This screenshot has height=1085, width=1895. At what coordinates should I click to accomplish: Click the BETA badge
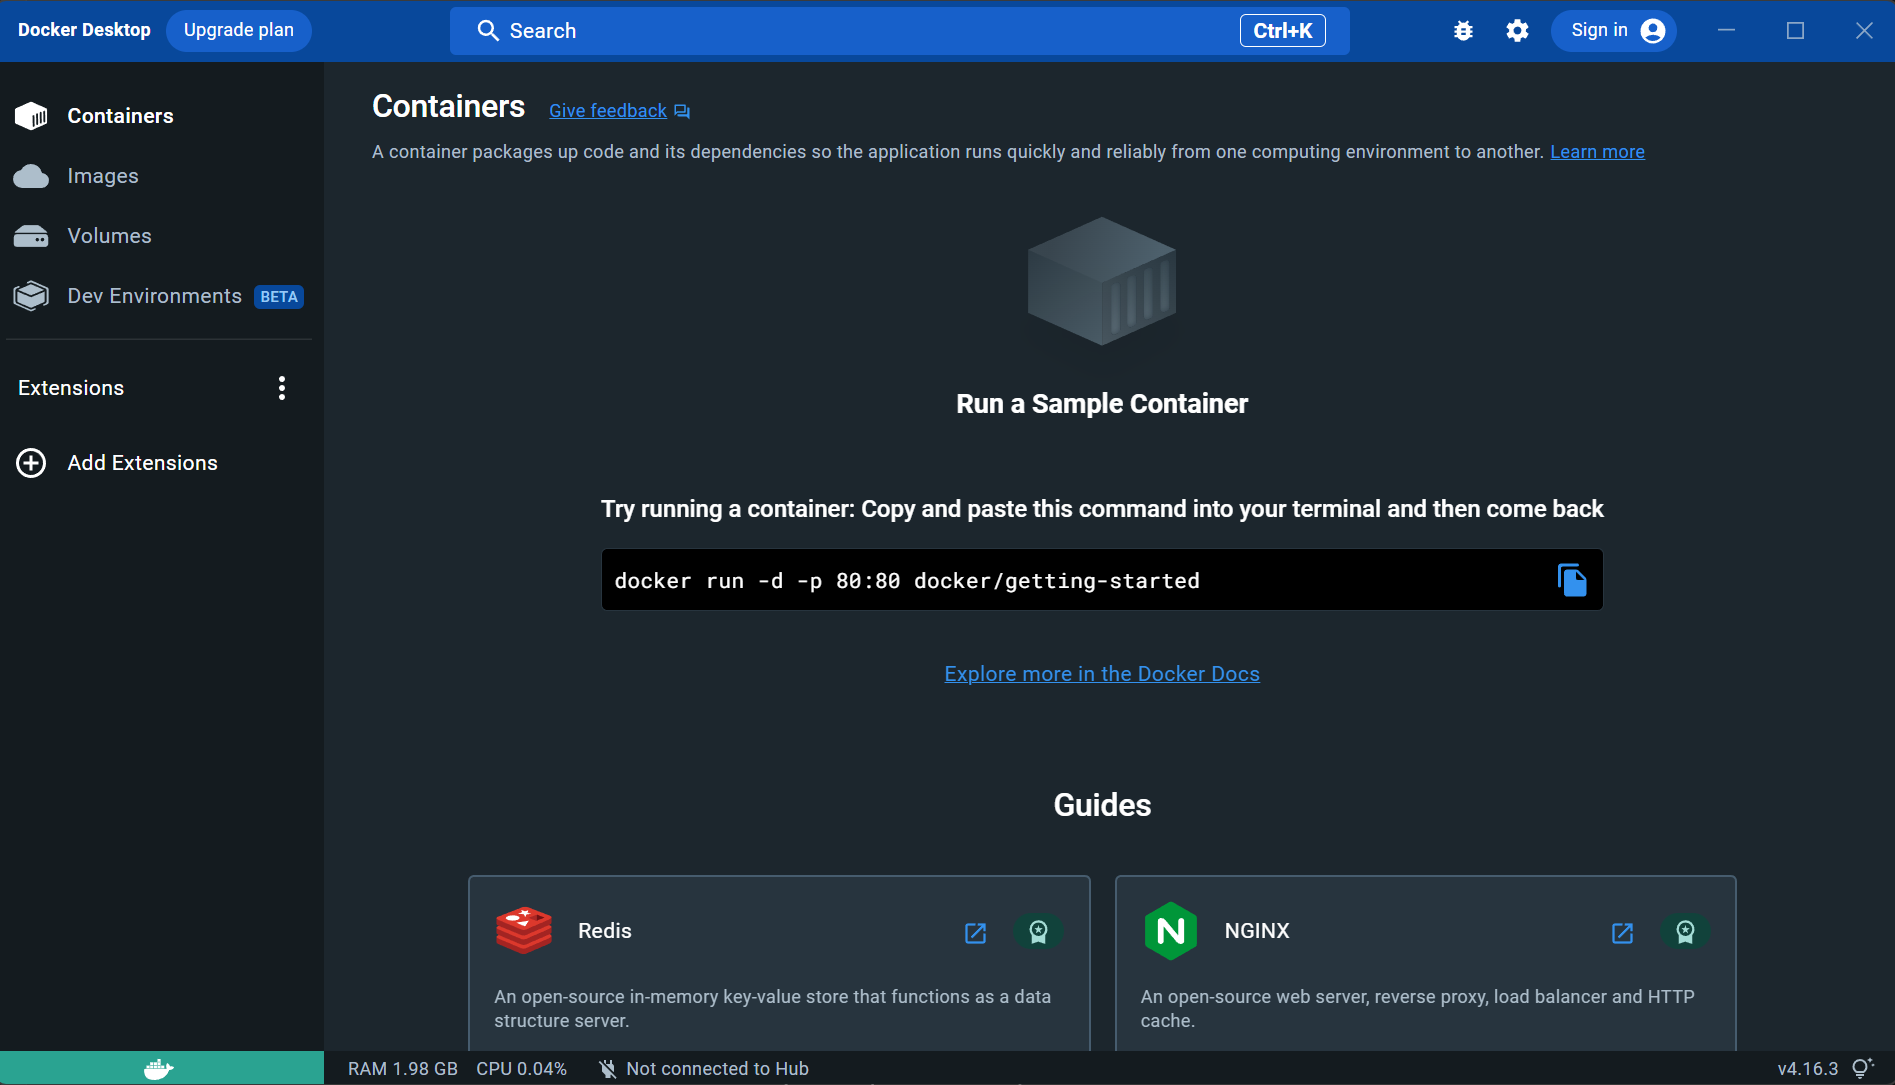(279, 297)
